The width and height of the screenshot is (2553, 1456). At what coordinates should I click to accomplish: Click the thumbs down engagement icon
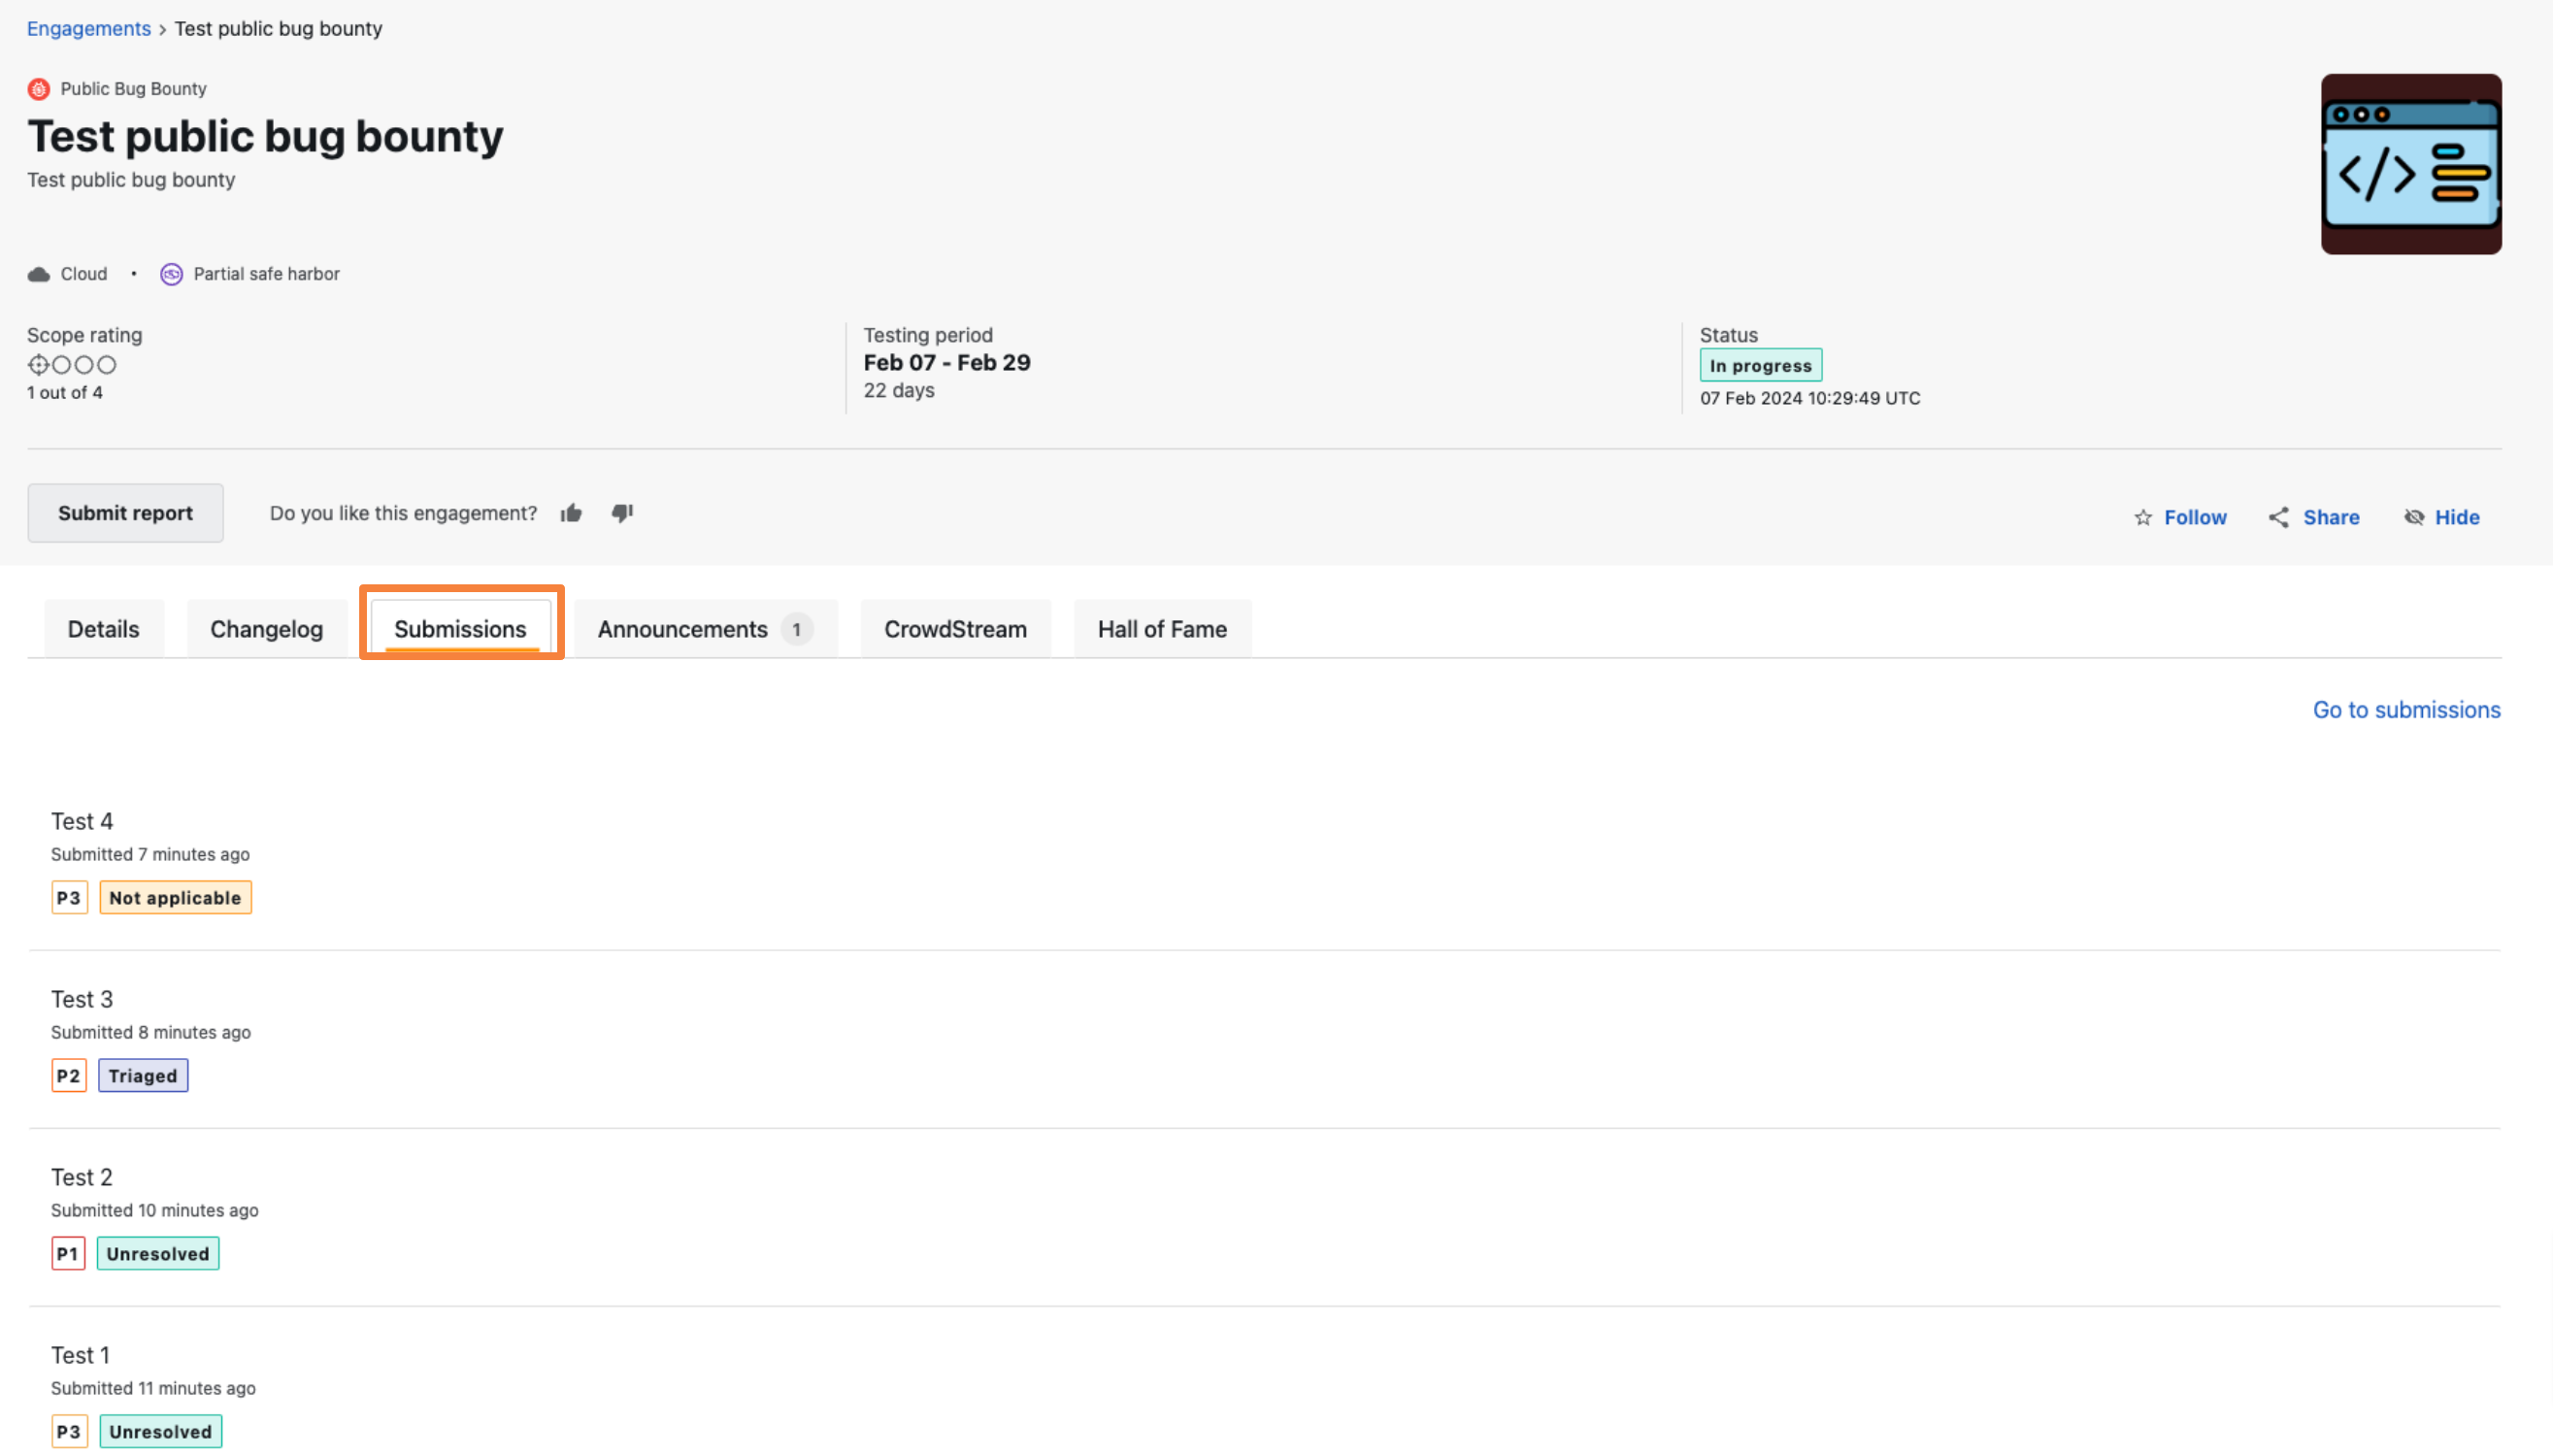click(622, 513)
